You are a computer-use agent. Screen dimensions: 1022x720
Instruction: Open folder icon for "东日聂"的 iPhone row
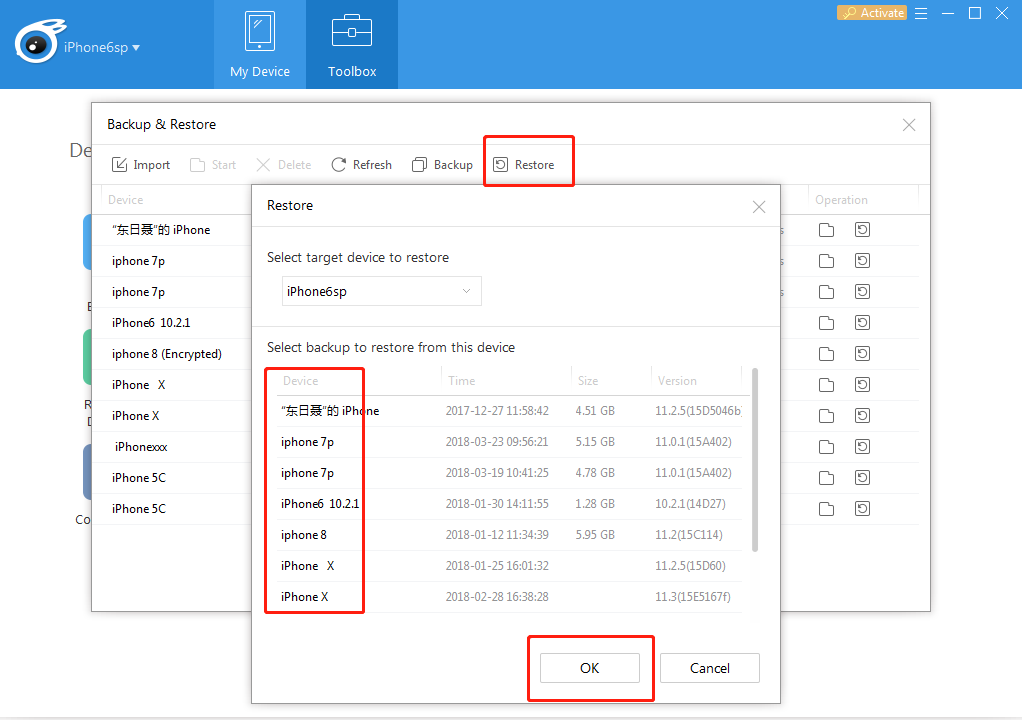(826, 230)
